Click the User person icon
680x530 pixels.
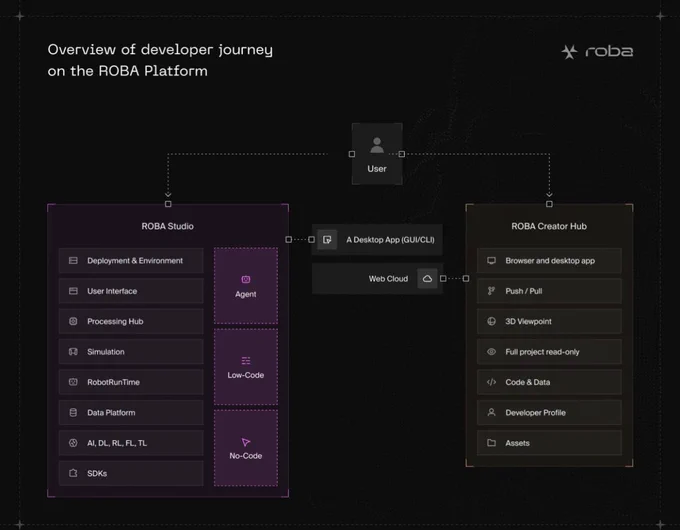377,145
